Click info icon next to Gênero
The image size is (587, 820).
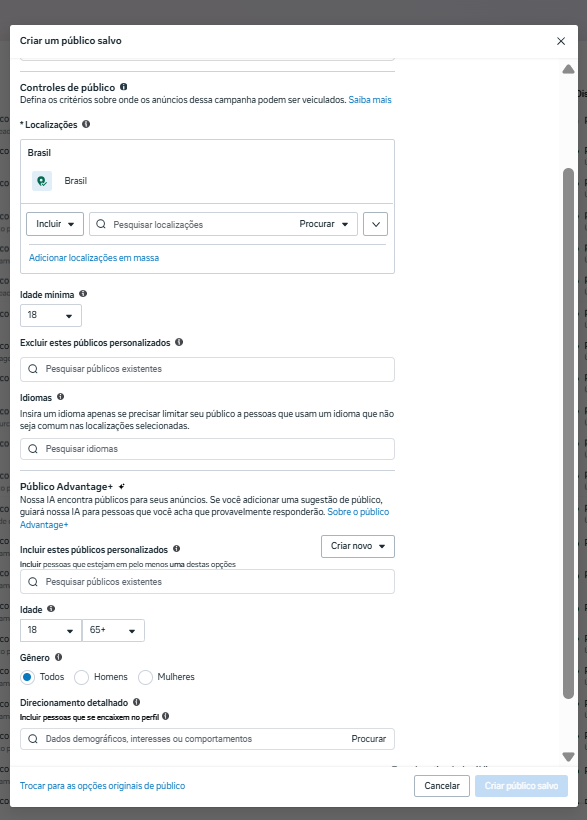[59, 657]
